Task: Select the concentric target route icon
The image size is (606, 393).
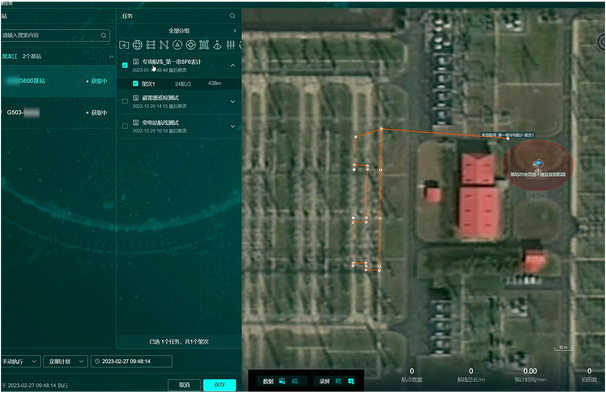Action: click(x=191, y=45)
